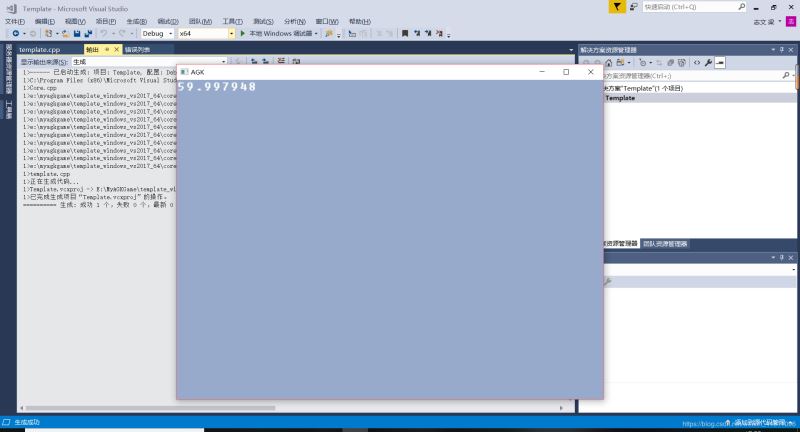Click the Navigate Backward toolbar icon
The height and width of the screenshot is (432, 800).
click(16, 33)
